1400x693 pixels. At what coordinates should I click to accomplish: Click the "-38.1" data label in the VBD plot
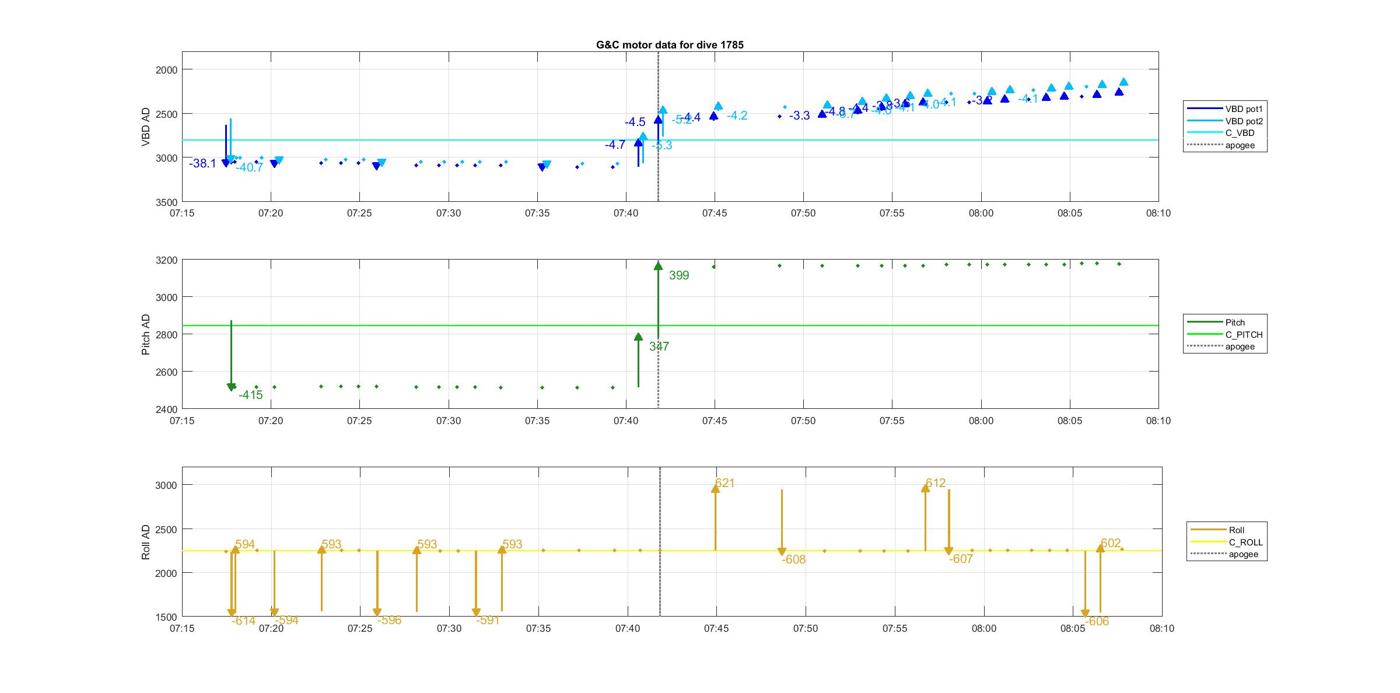[x=203, y=163]
